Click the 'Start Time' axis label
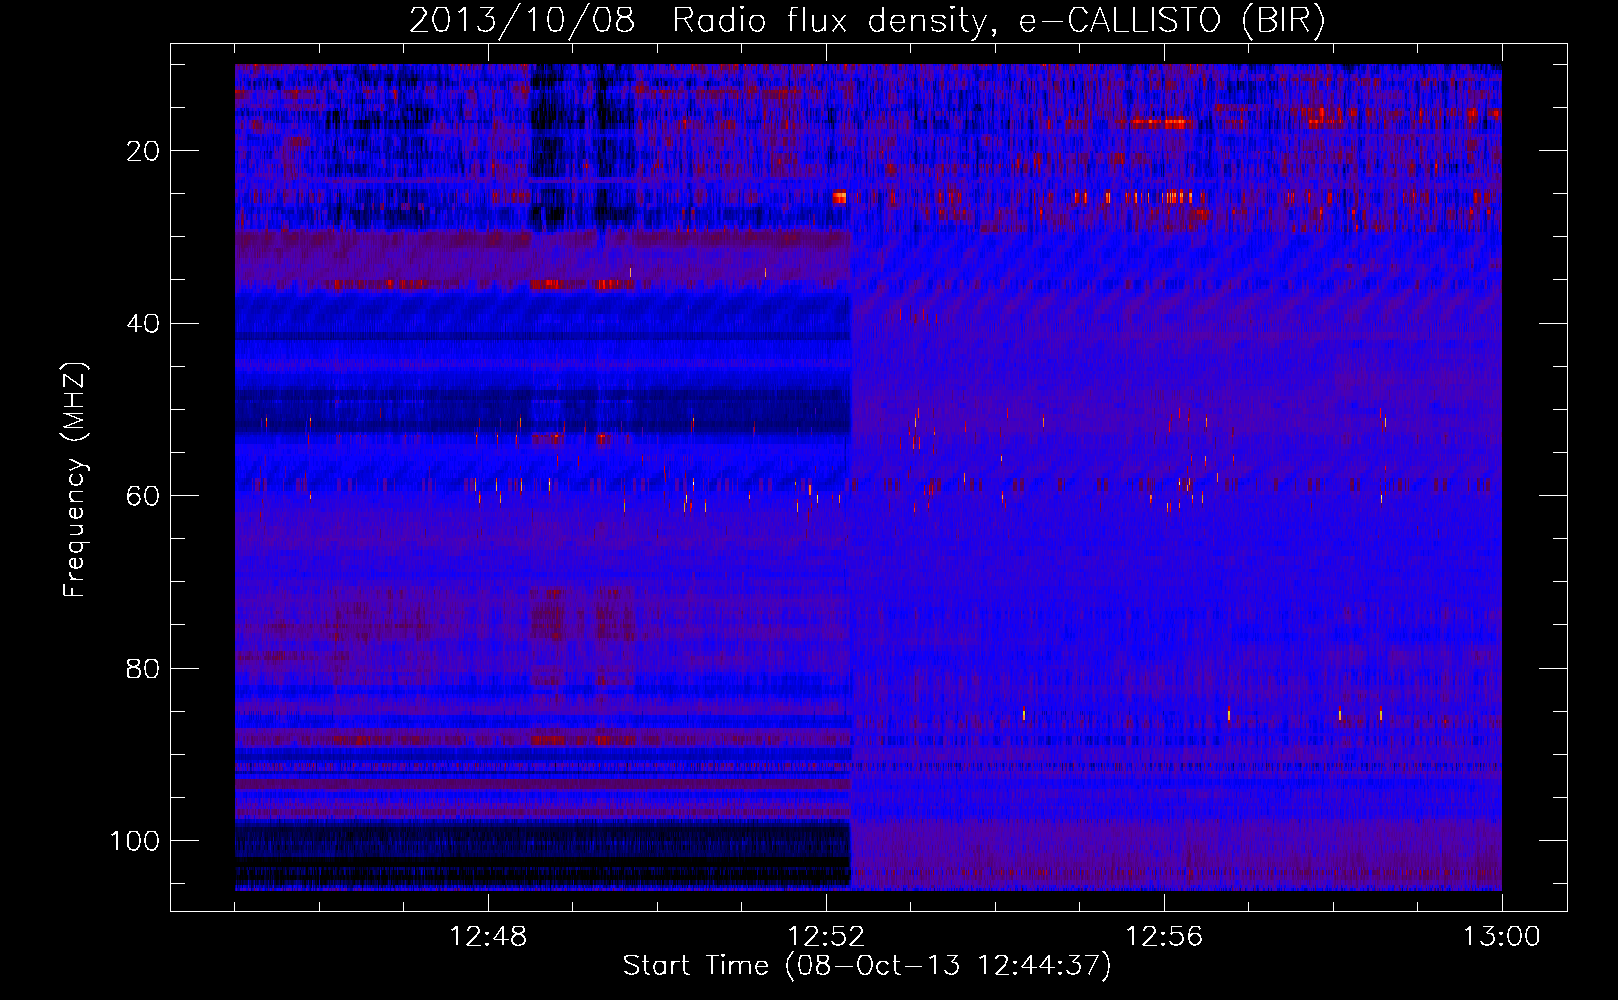Screen dimensions: 1618x1000 tap(867, 966)
